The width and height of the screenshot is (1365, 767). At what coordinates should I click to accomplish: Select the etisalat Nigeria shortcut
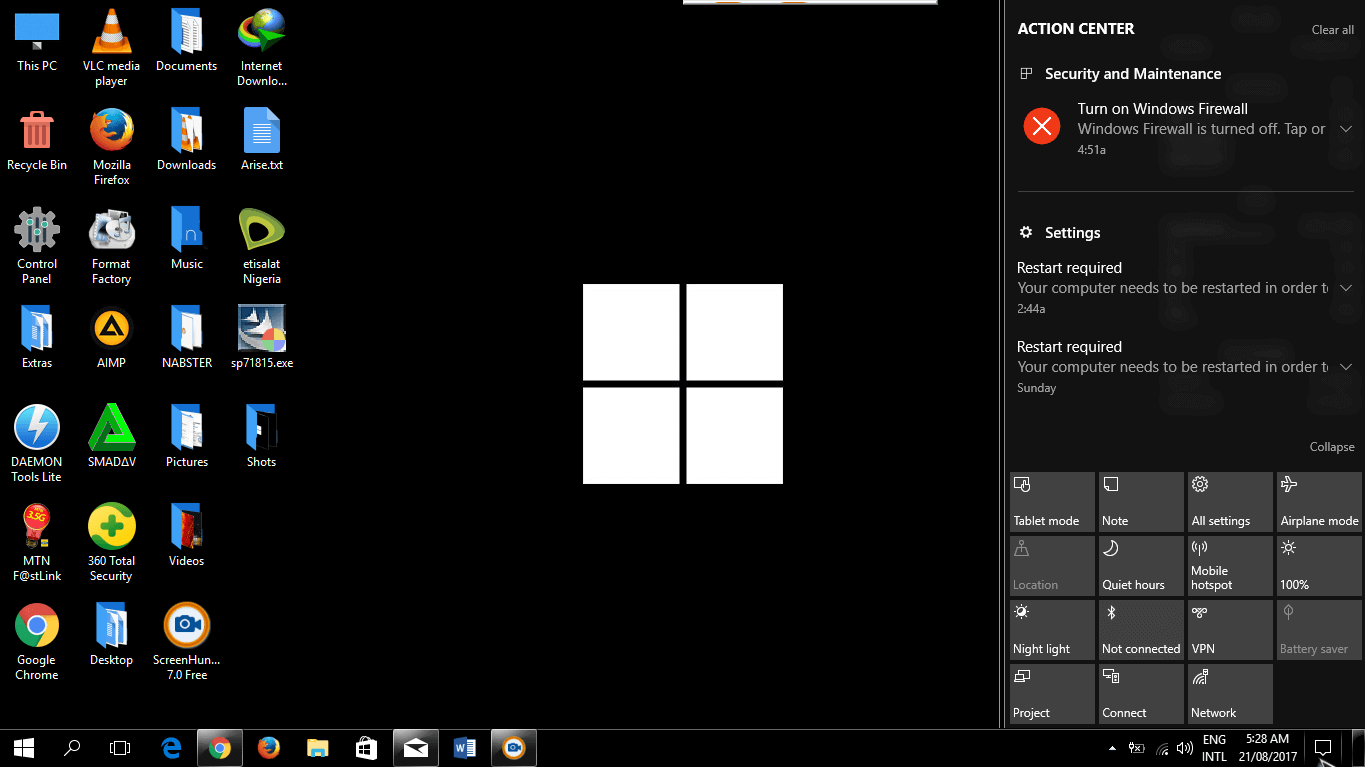click(x=261, y=246)
